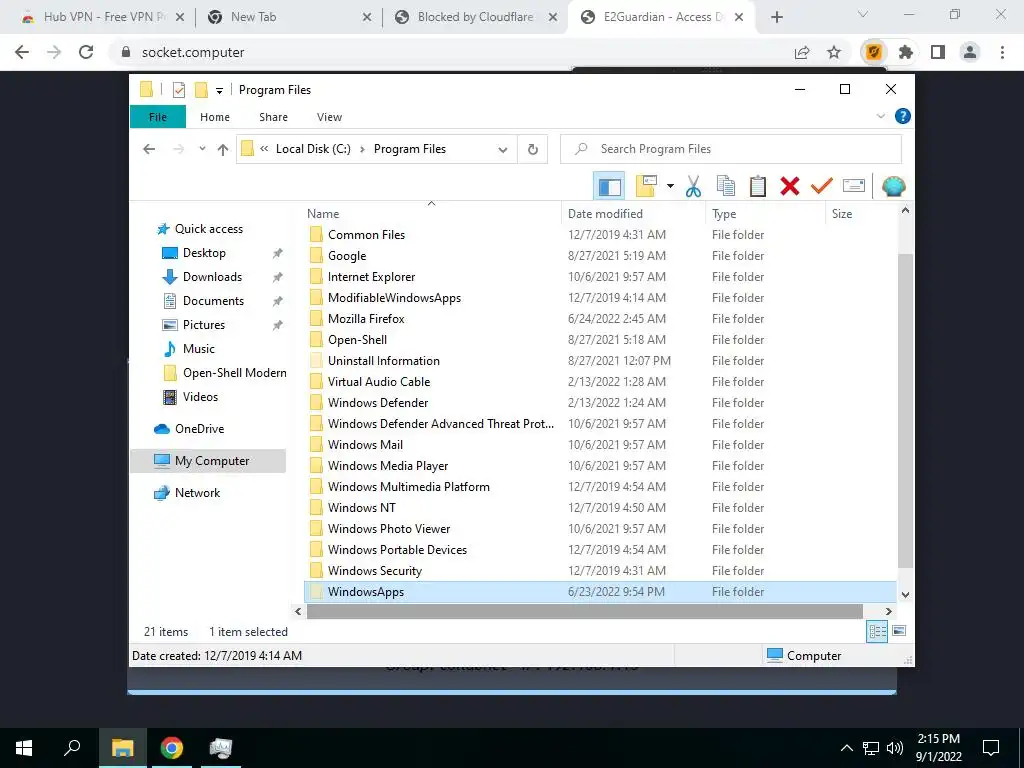Switch to Large icons view icon

(899, 631)
